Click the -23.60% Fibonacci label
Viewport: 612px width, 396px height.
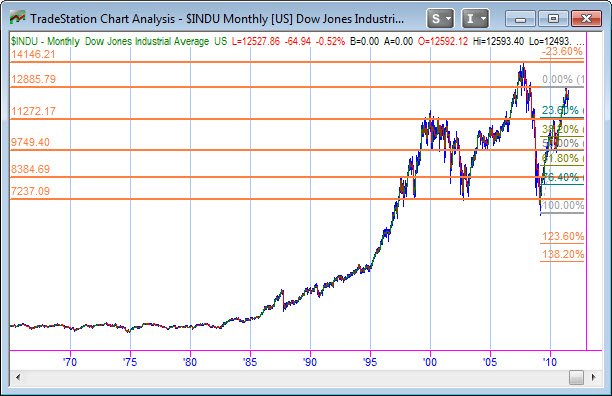562,51
